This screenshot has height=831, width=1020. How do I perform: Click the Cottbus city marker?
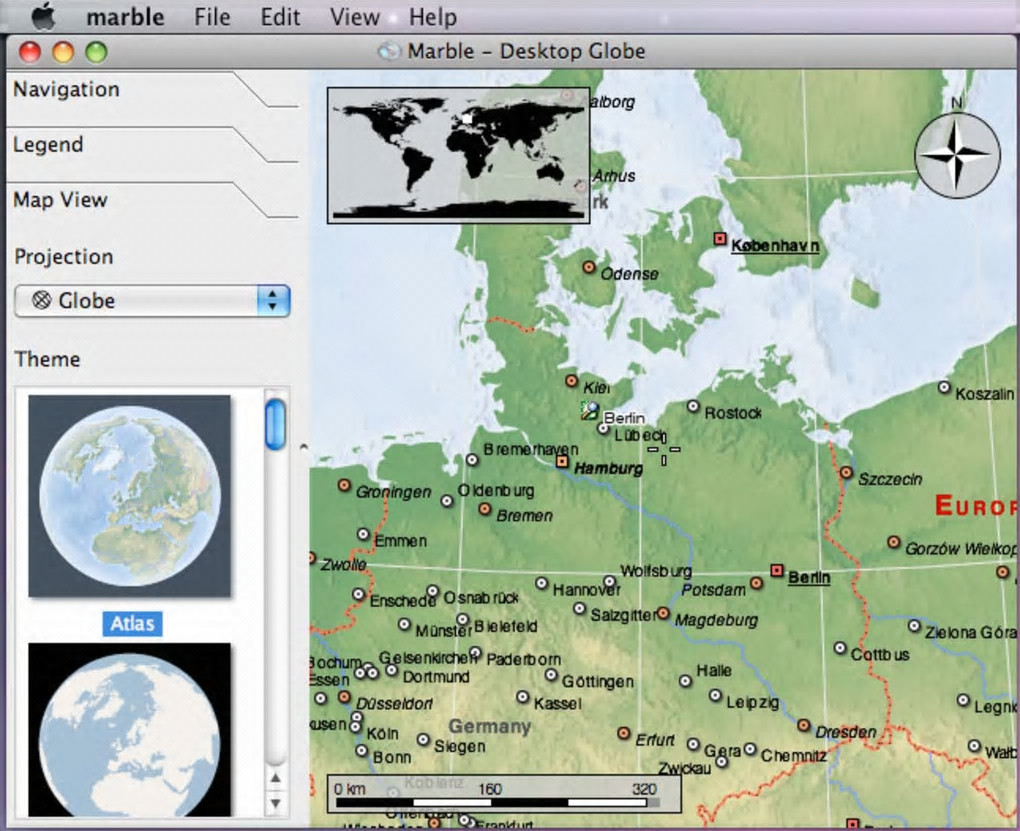[x=840, y=648]
